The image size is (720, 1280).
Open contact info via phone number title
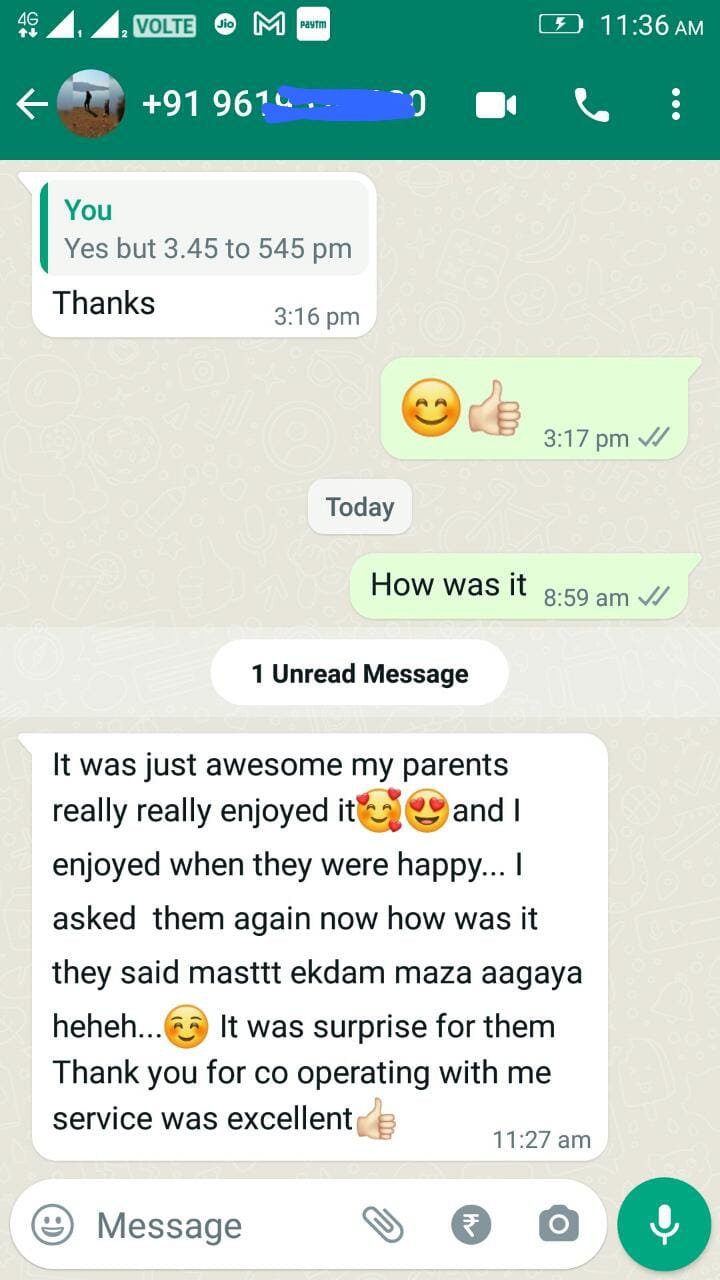pos(285,104)
